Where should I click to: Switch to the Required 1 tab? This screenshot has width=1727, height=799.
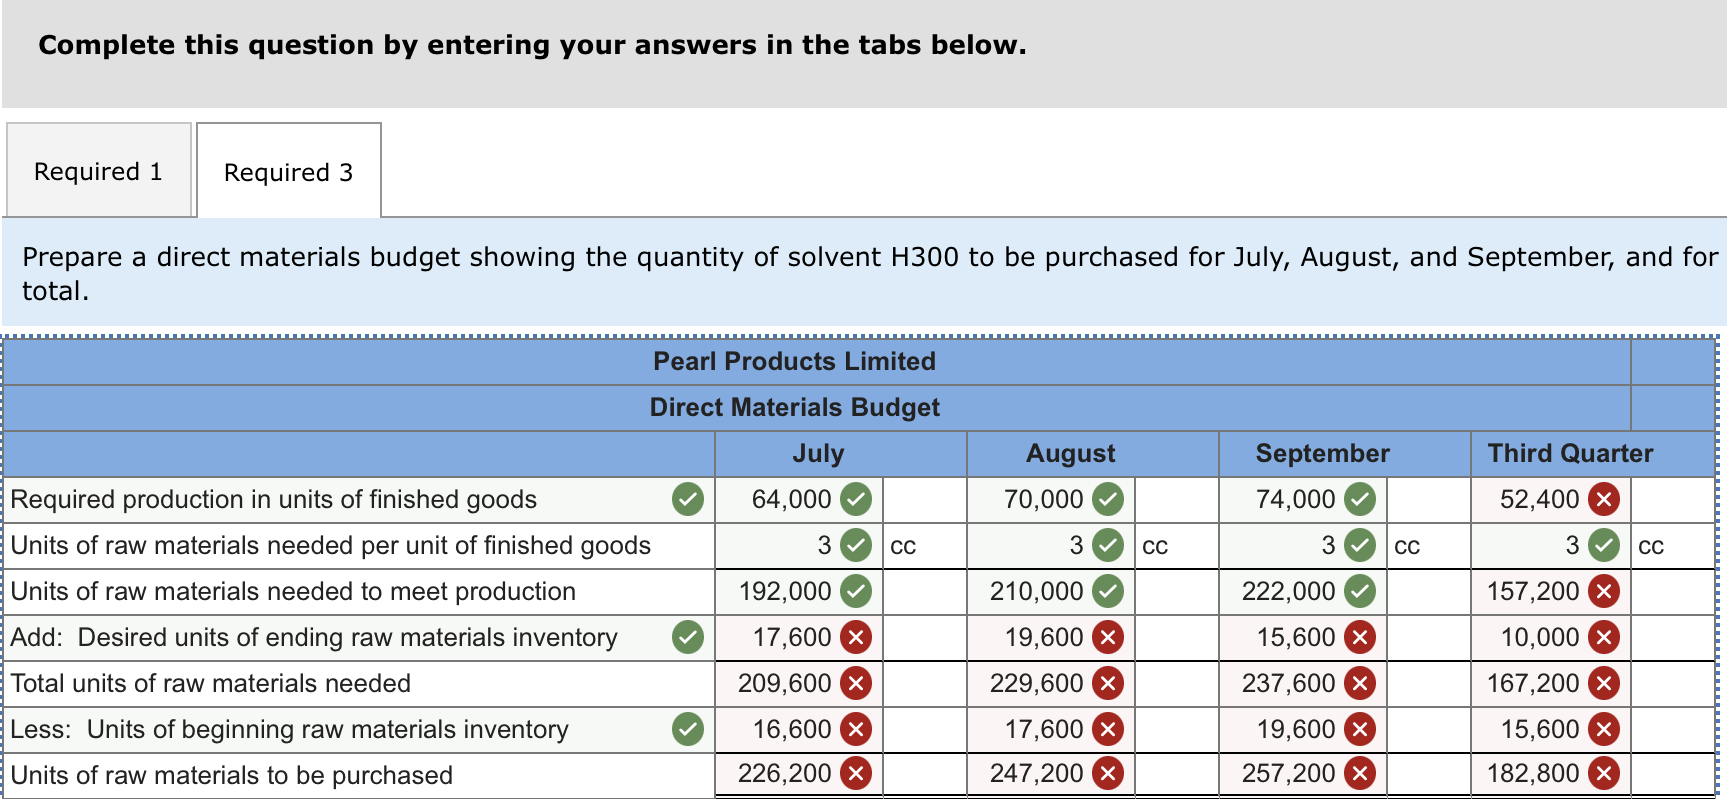[x=97, y=171]
